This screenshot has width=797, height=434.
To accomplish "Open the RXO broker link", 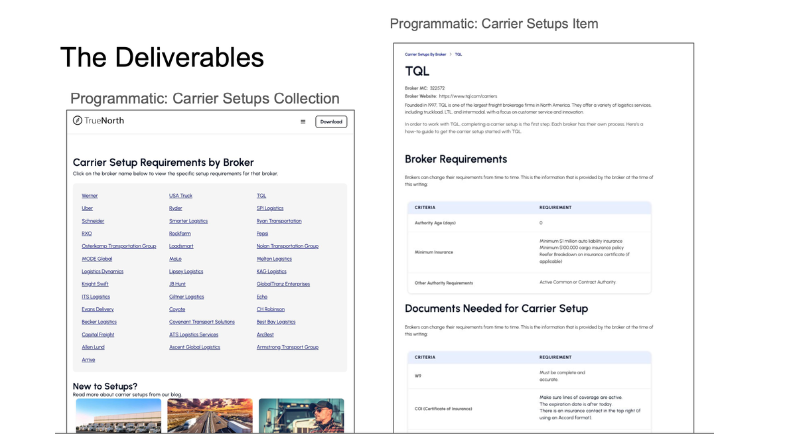I will 86,234.
